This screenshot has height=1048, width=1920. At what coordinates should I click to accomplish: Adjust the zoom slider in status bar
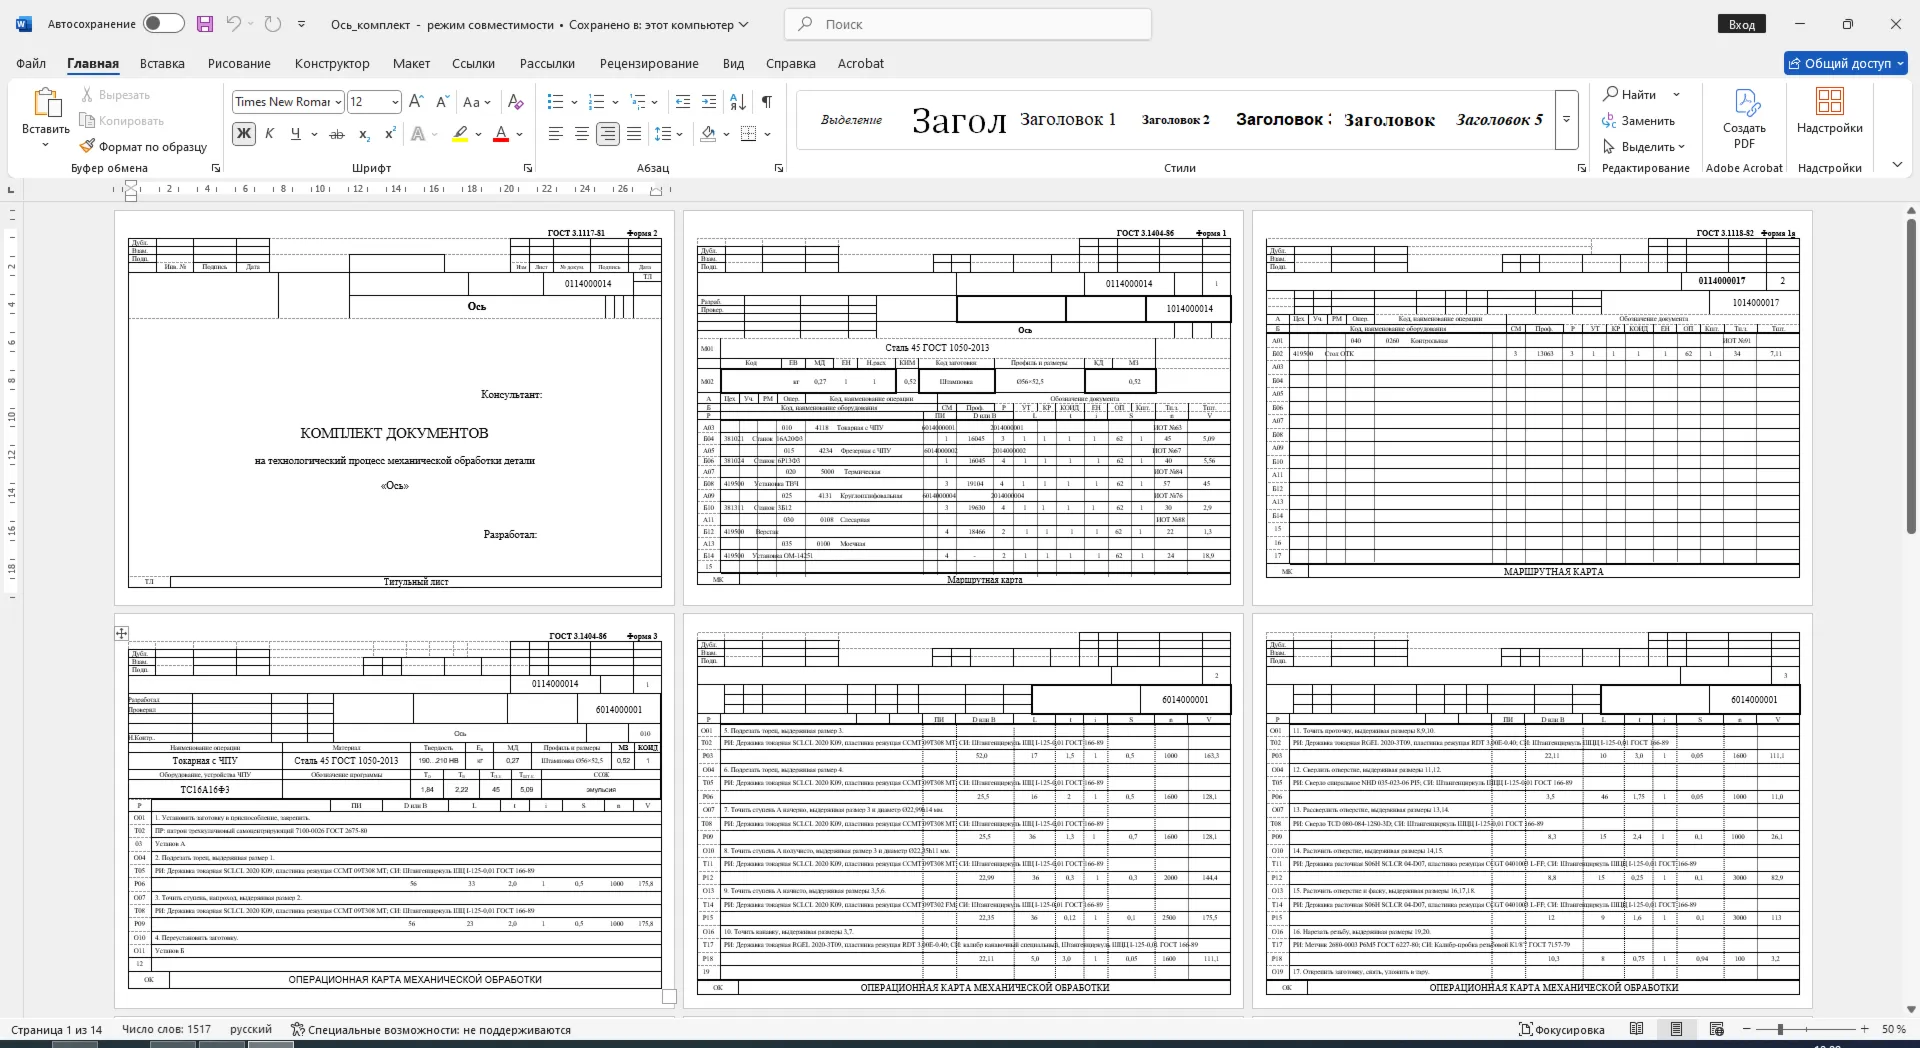click(x=1780, y=1029)
